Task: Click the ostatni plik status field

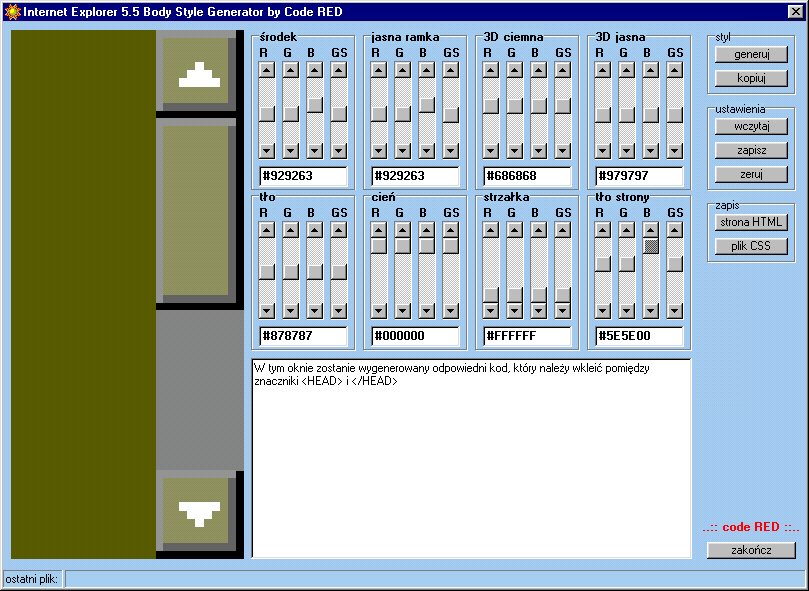Action: (434, 579)
